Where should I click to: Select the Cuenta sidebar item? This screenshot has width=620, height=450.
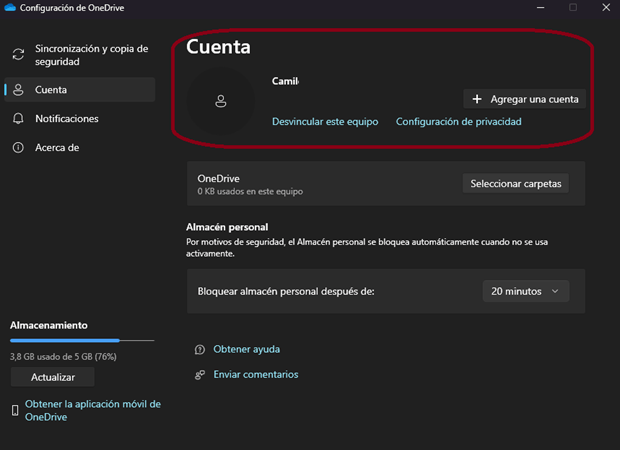(80, 90)
